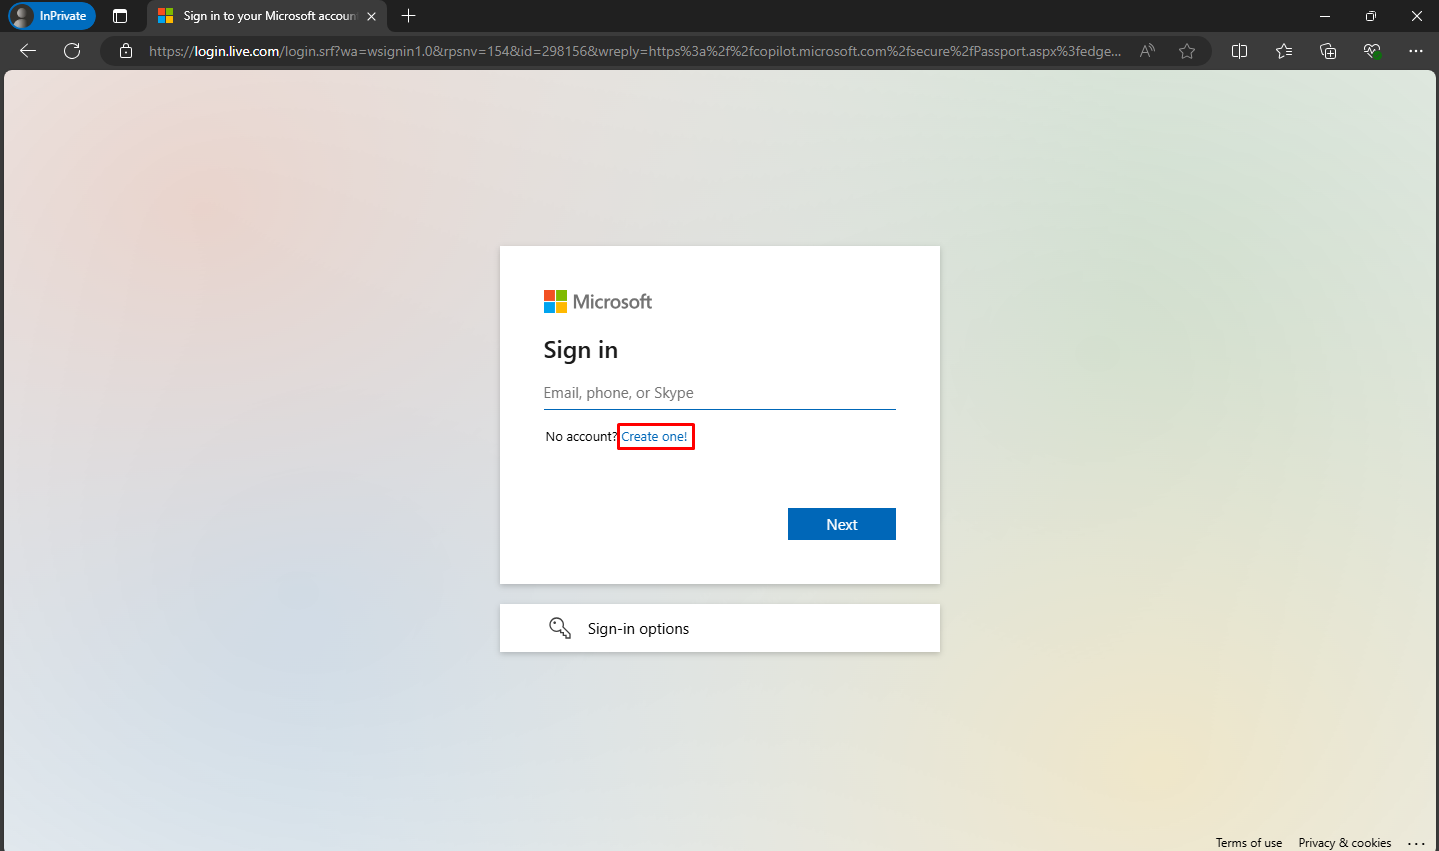Click the Create one! link
This screenshot has width=1439, height=851.
tap(655, 437)
